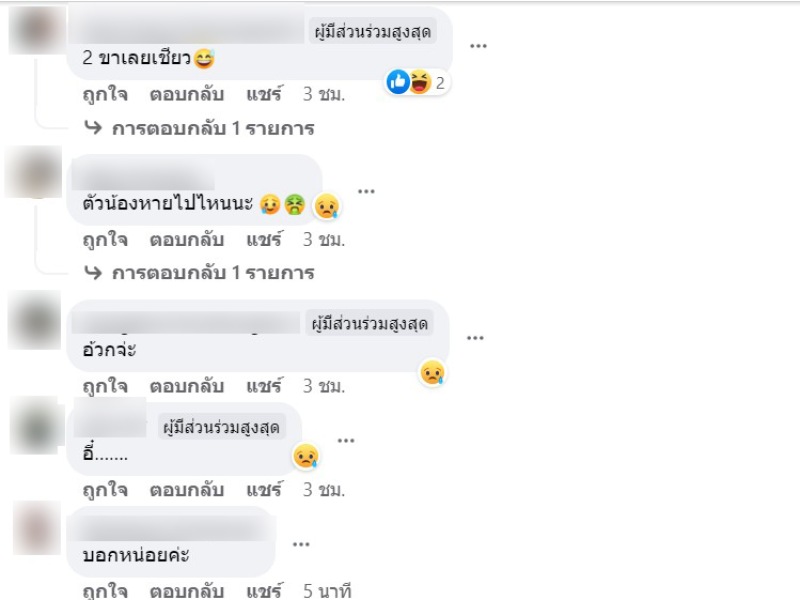The image size is (800, 600).
Task: Expand 1 reply under '2 ขาเลยเขียว' comment
Action: click(199, 128)
